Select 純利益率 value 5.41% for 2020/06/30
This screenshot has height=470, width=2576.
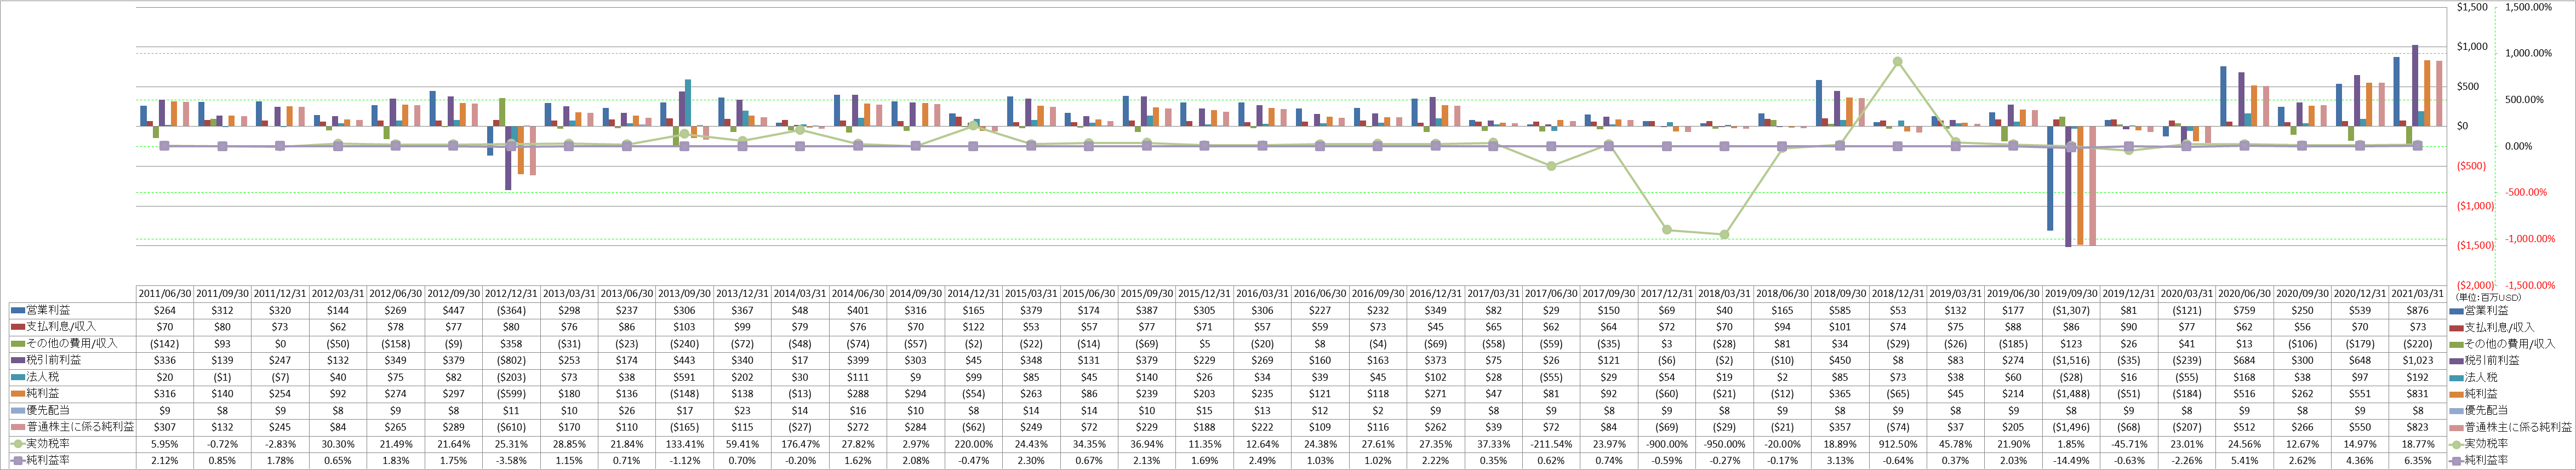(x=2244, y=461)
